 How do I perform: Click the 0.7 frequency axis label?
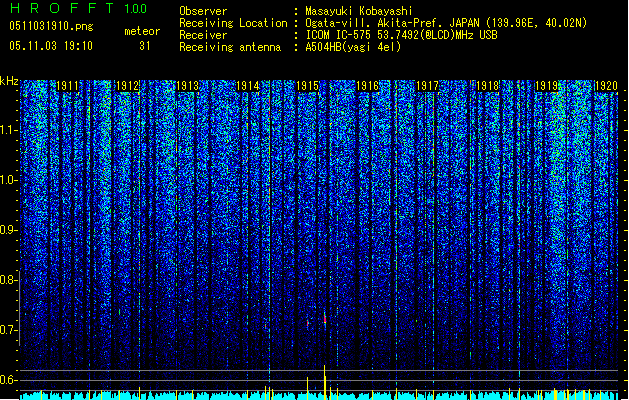coord(8,330)
